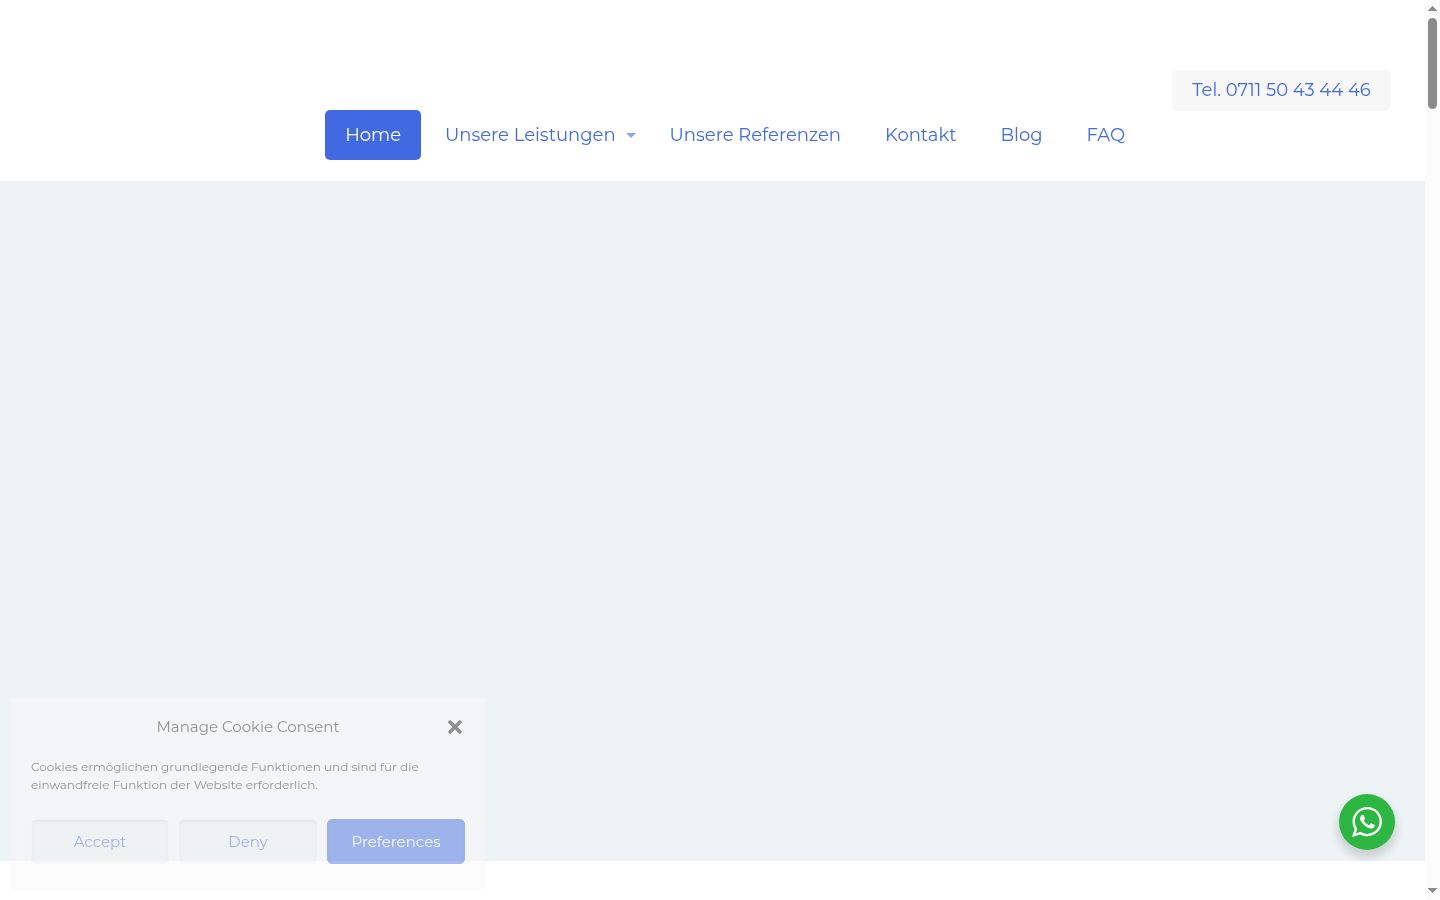Click the empty scrollbar track below the thumb

pyautogui.click(x=1432, y=500)
